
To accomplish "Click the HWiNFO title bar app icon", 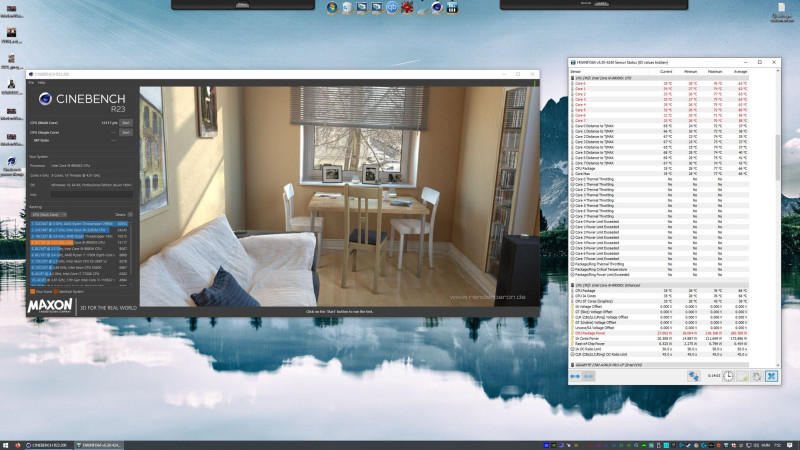I will 573,62.
